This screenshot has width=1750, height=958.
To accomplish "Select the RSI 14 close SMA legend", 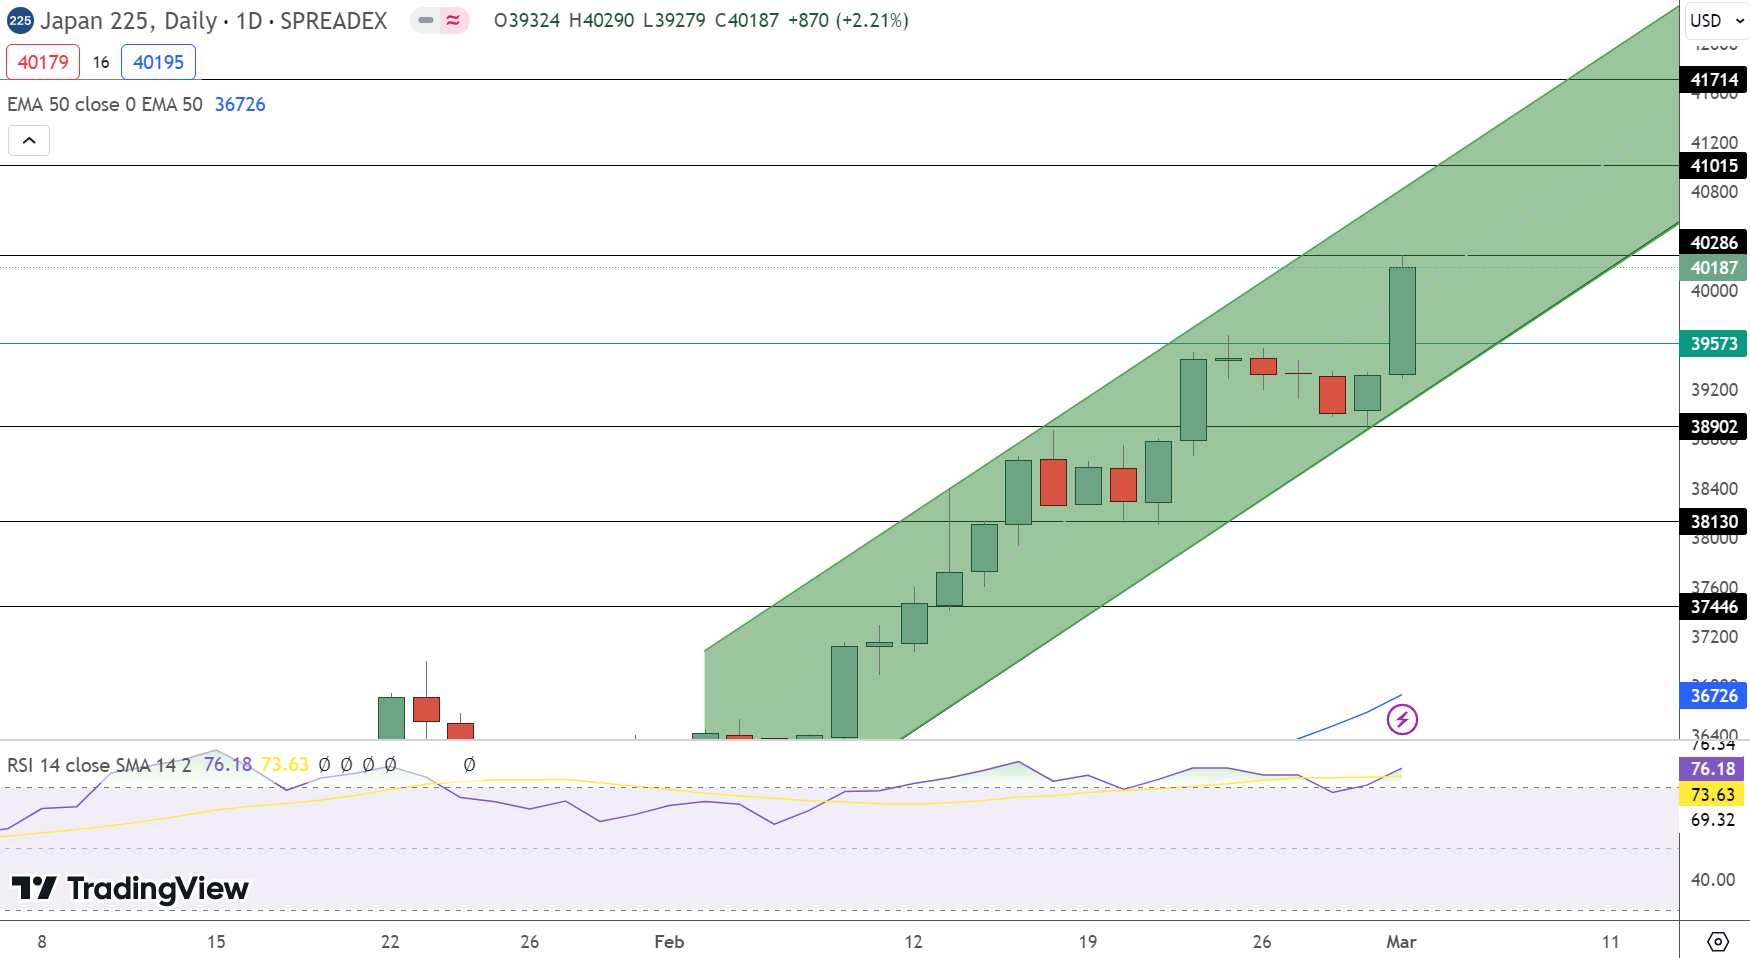I will tap(99, 765).
